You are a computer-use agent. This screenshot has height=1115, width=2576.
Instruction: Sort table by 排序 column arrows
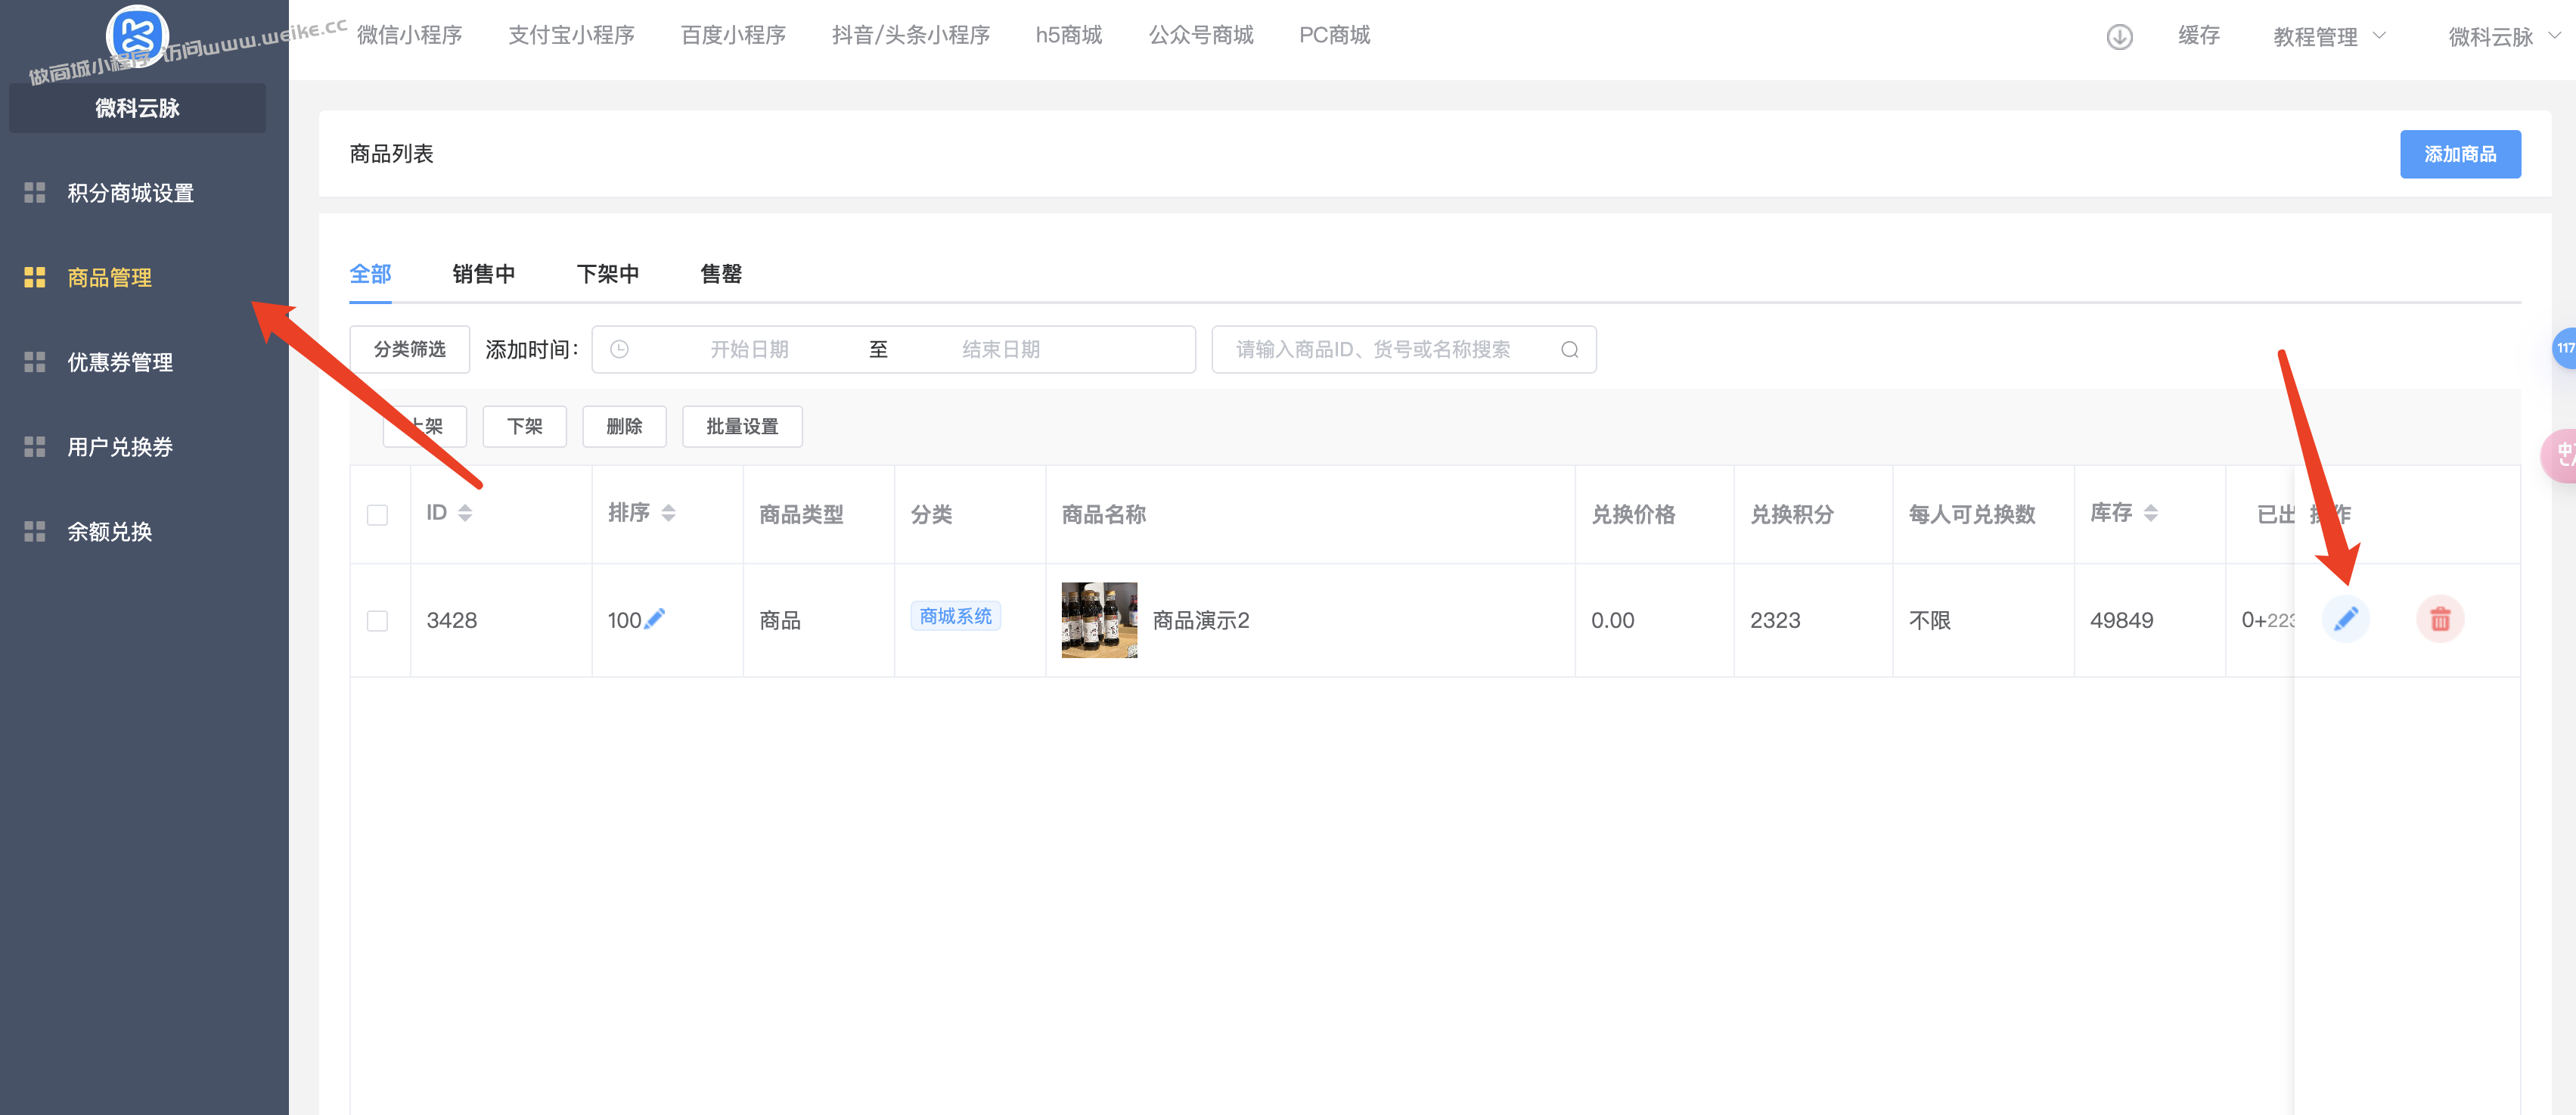(669, 513)
